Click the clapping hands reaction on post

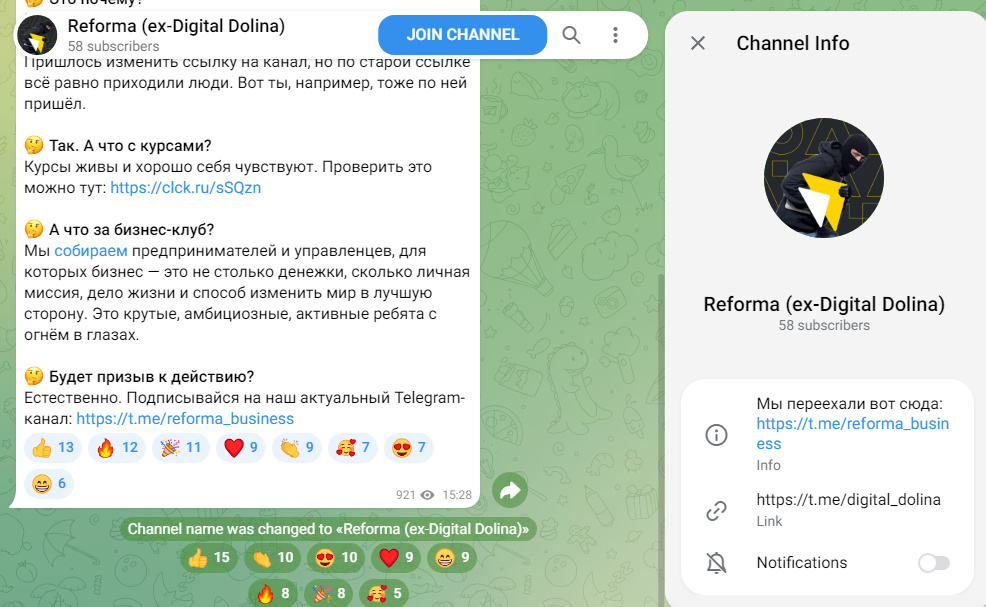click(x=297, y=448)
